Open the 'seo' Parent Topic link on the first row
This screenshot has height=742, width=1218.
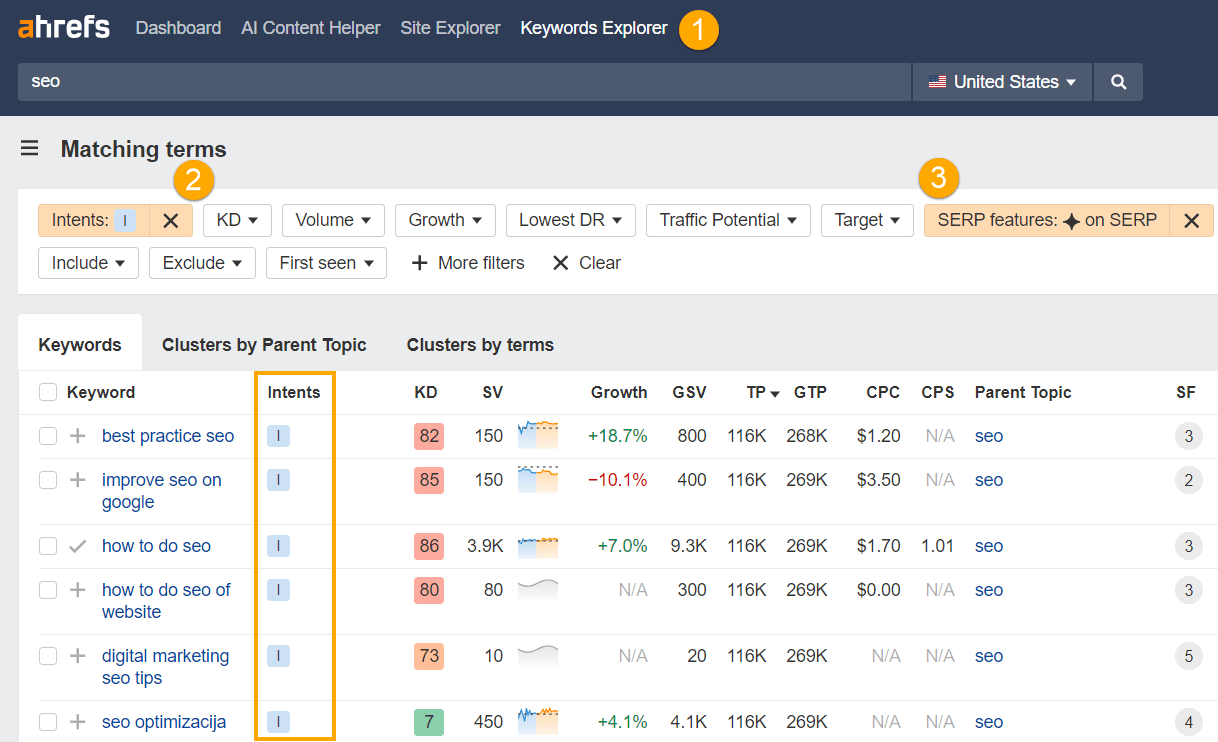click(x=988, y=436)
